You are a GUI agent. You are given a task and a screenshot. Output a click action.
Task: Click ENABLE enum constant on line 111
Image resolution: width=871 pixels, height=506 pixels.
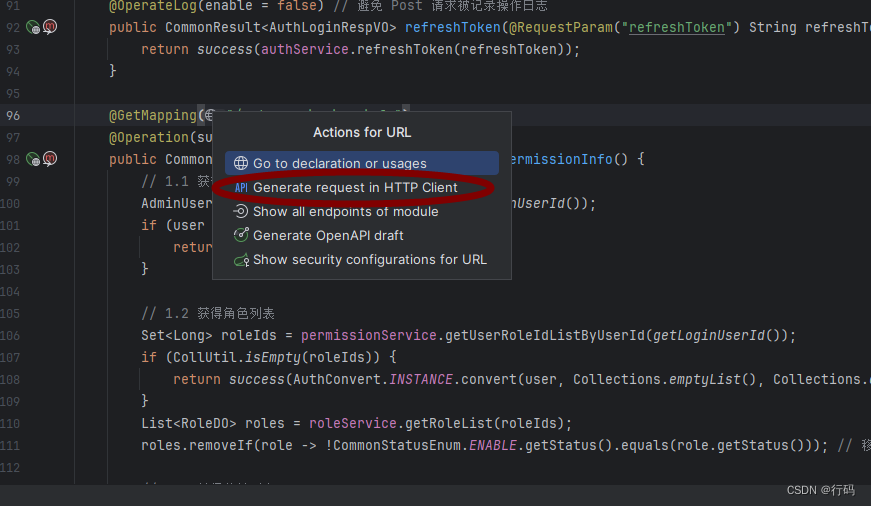493,445
